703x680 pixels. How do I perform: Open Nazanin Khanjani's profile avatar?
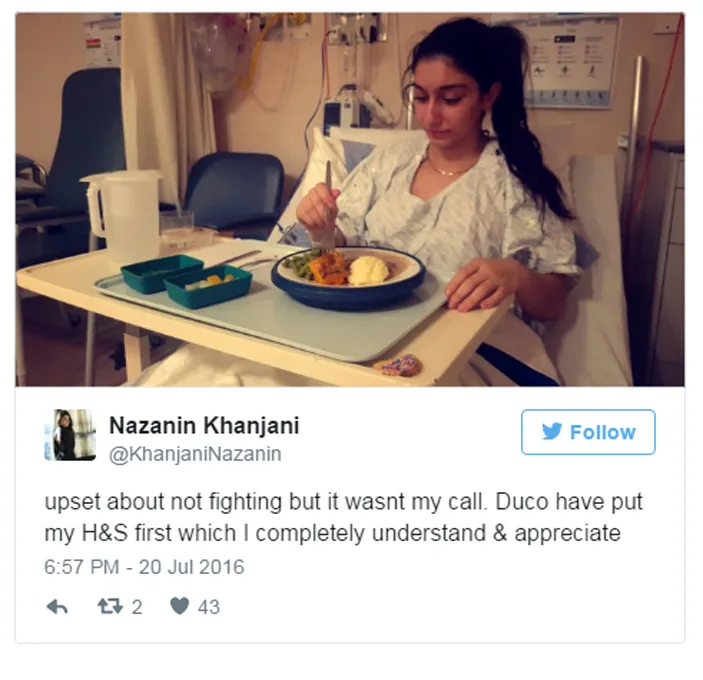point(70,435)
